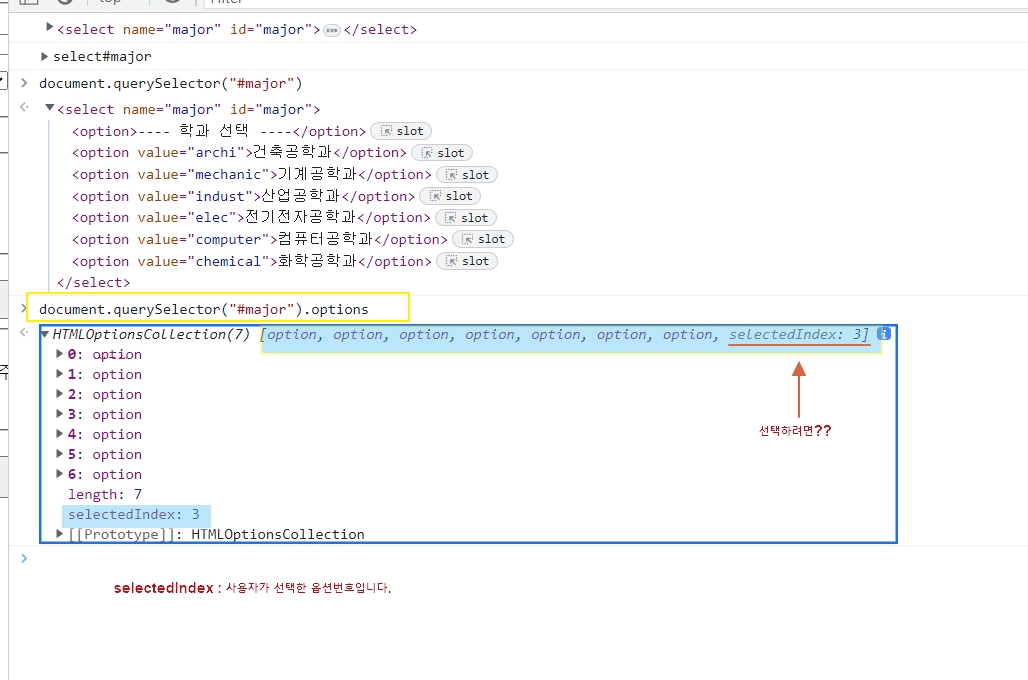Click the document.querySelector("#major").options command
Screen dimensions: 1028x680
click(204, 310)
